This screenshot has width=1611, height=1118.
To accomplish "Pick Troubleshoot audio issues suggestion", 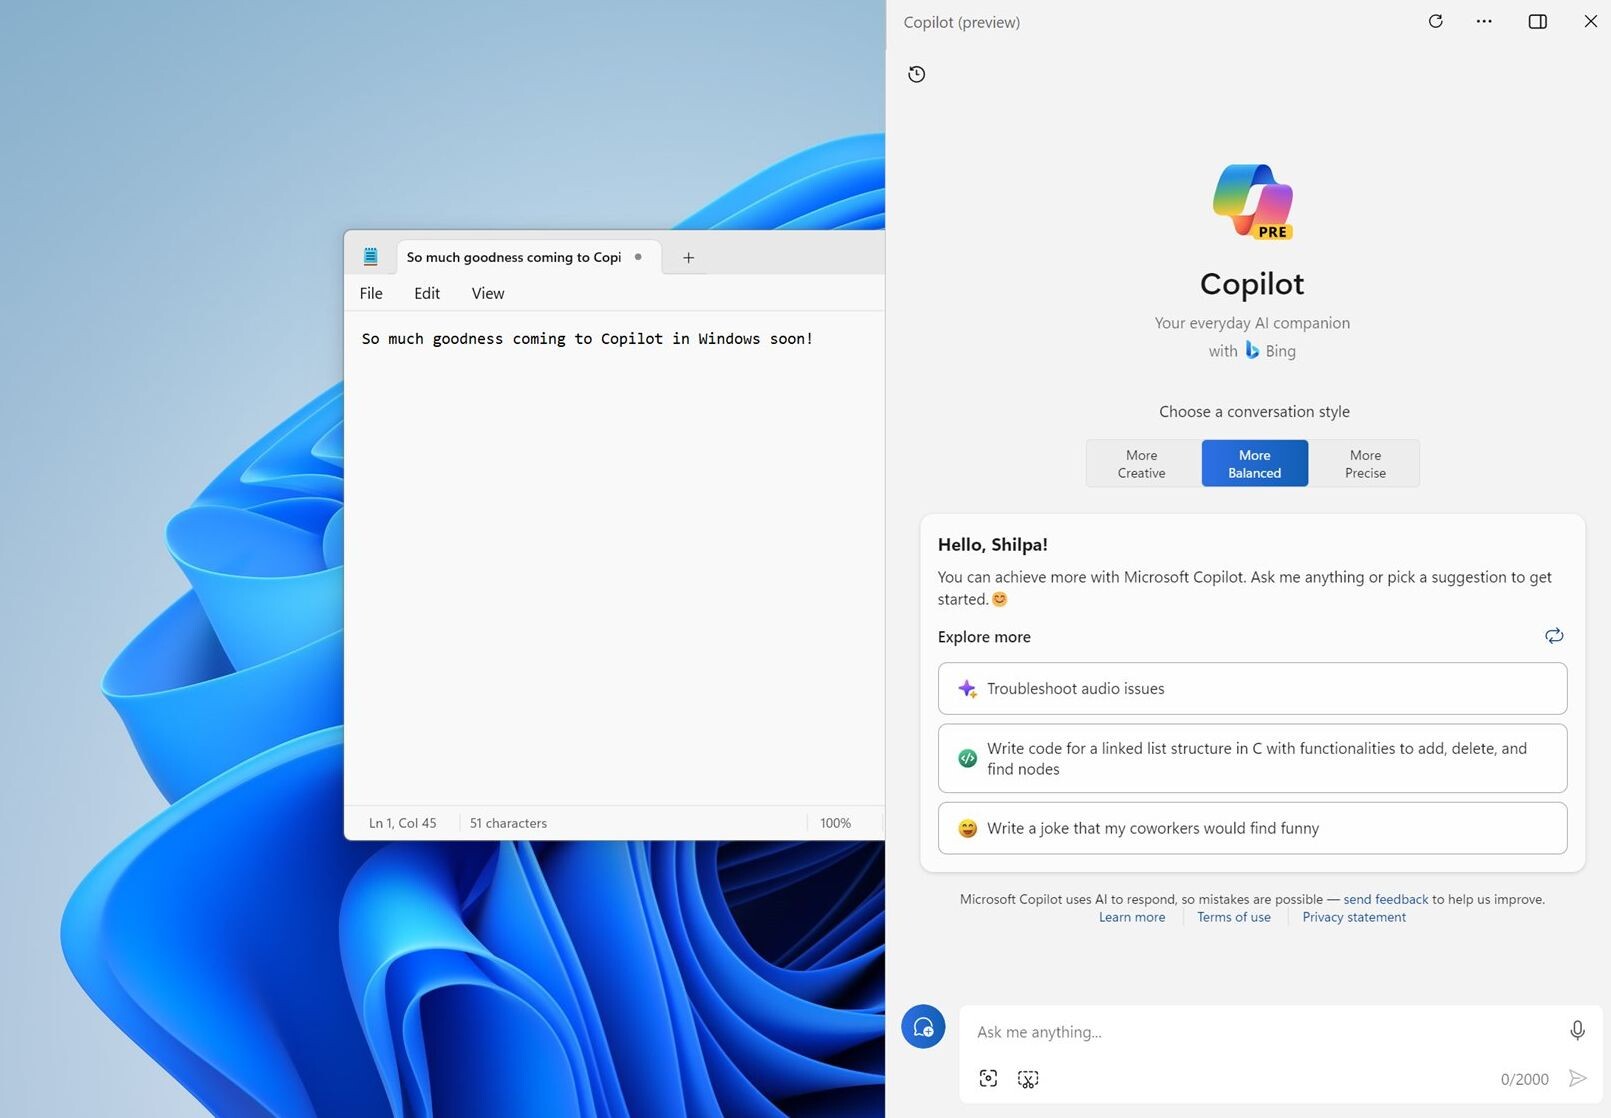I will pos(1252,688).
